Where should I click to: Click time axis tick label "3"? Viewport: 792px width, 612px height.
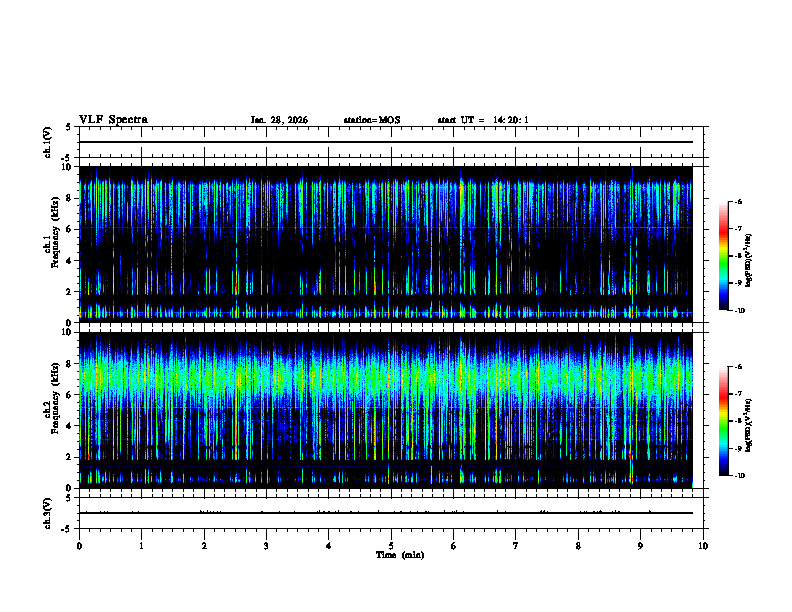266,546
